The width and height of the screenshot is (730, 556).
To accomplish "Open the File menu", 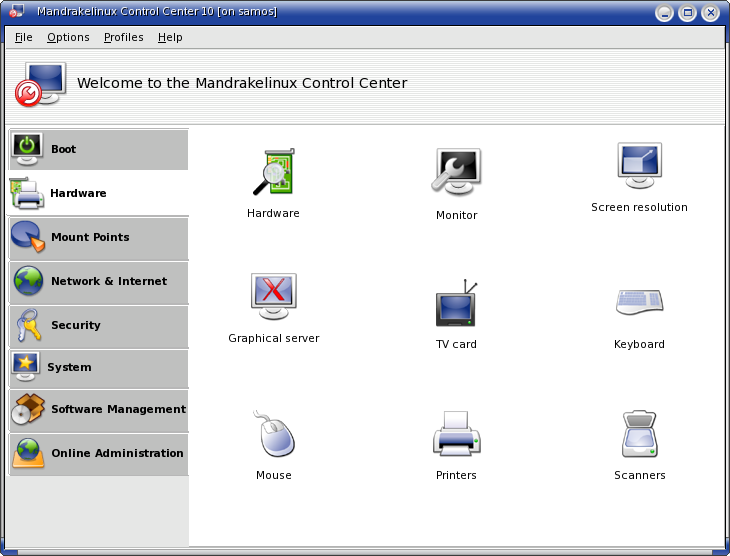I will [24, 37].
